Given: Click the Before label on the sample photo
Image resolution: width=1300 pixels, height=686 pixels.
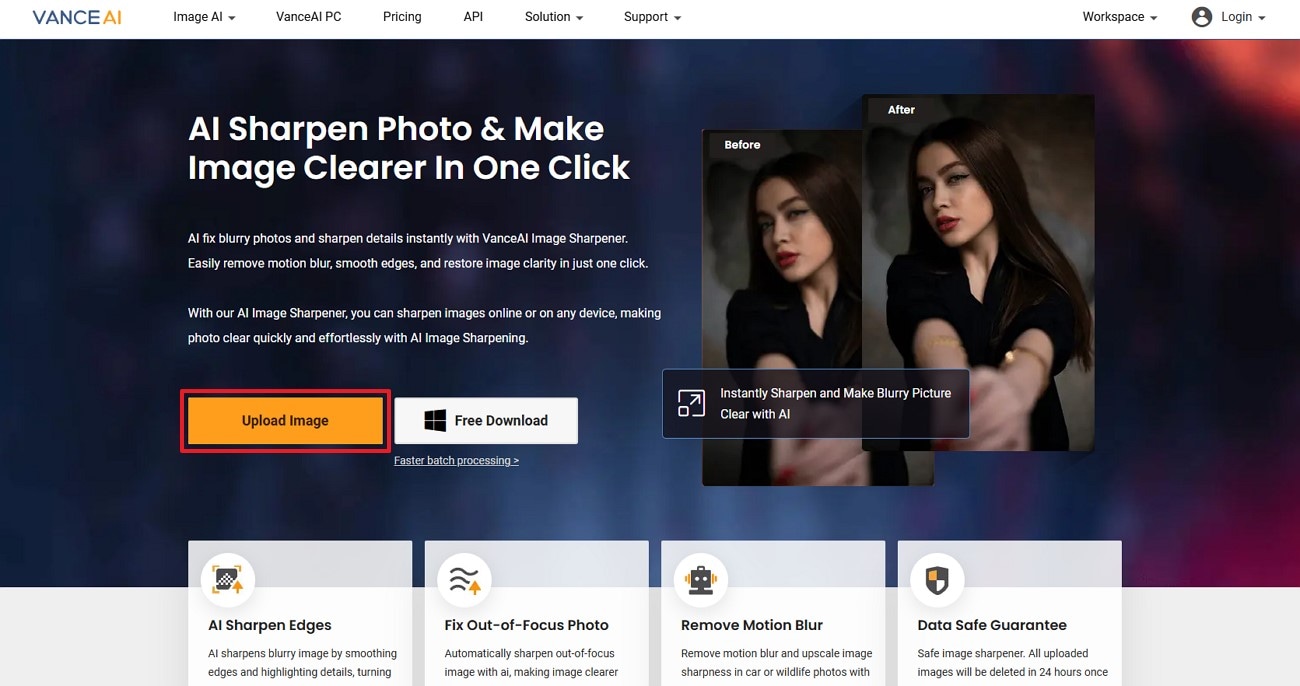Looking at the screenshot, I should coord(742,145).
